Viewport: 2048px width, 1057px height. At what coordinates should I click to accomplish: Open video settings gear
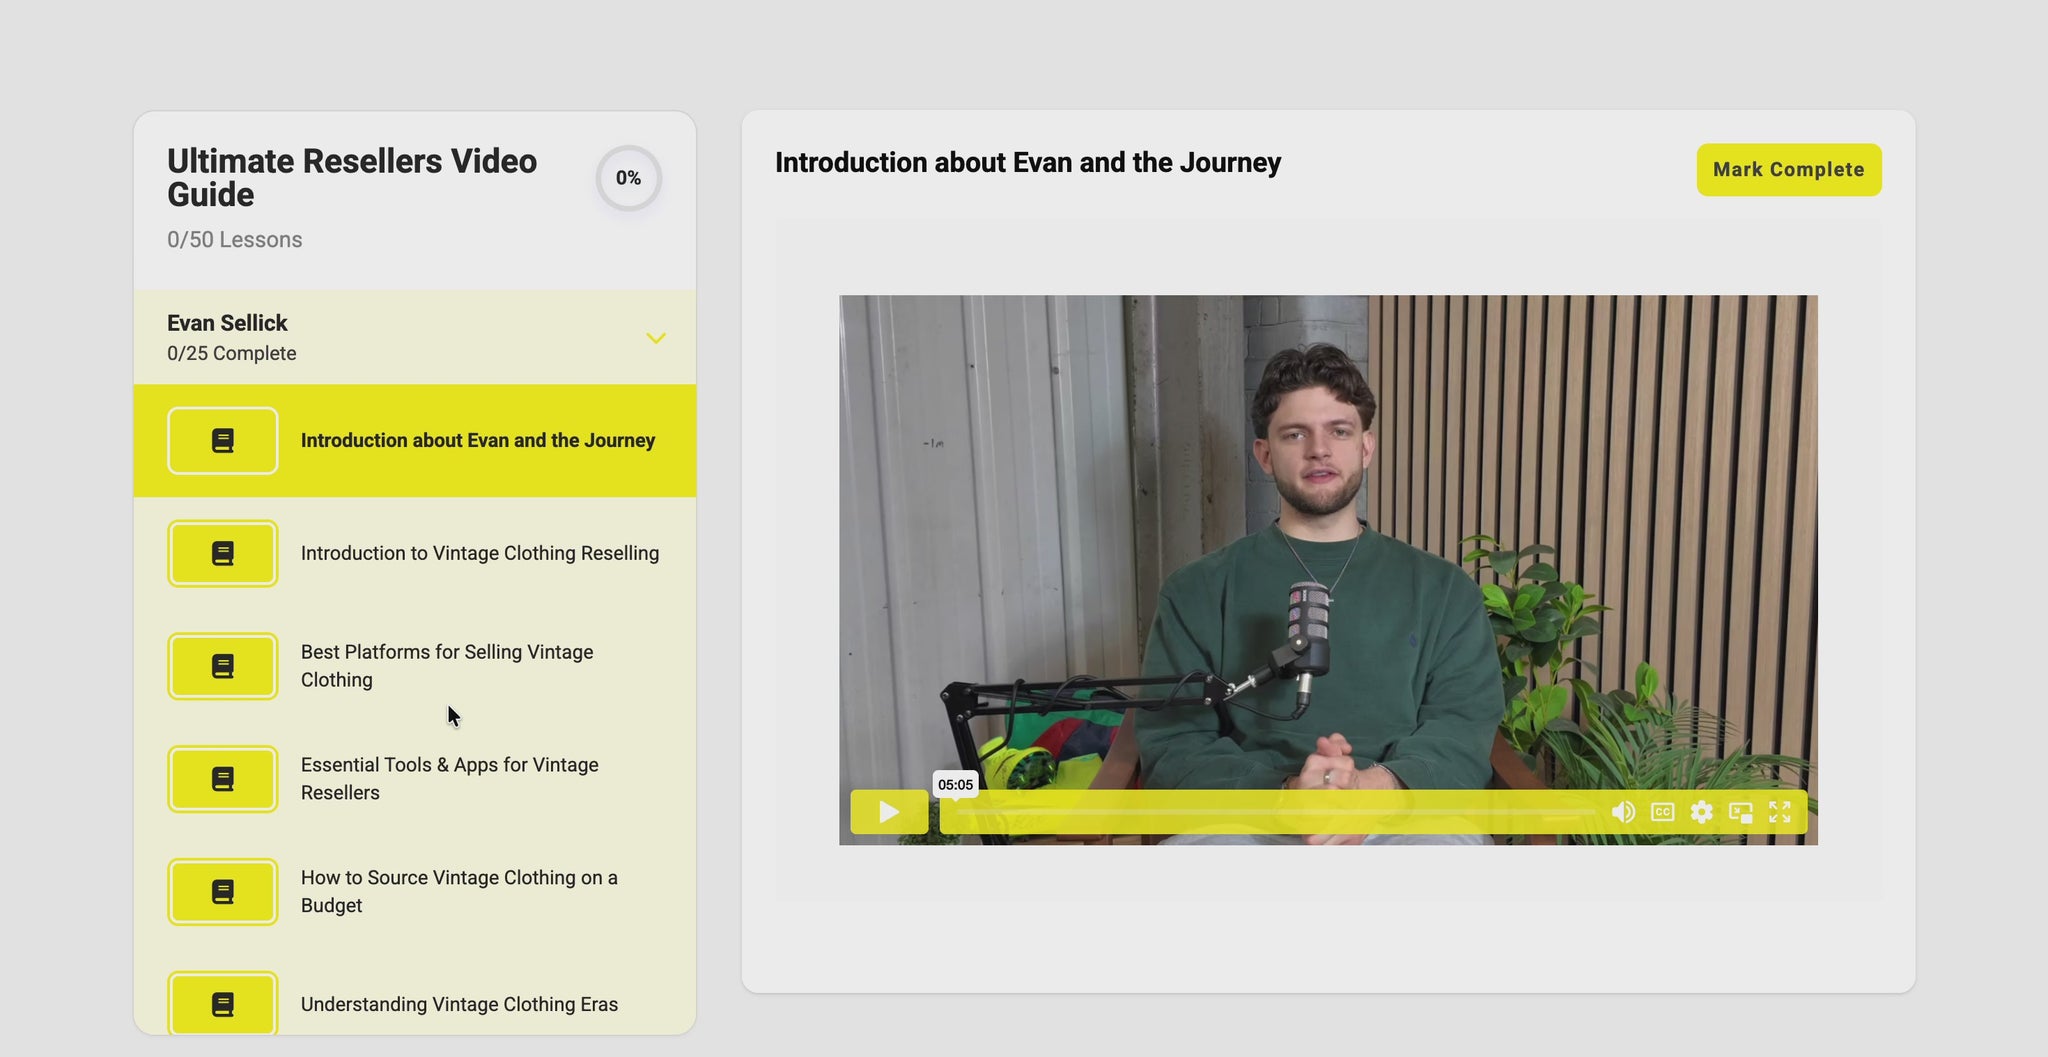(x=1701, y=812)
